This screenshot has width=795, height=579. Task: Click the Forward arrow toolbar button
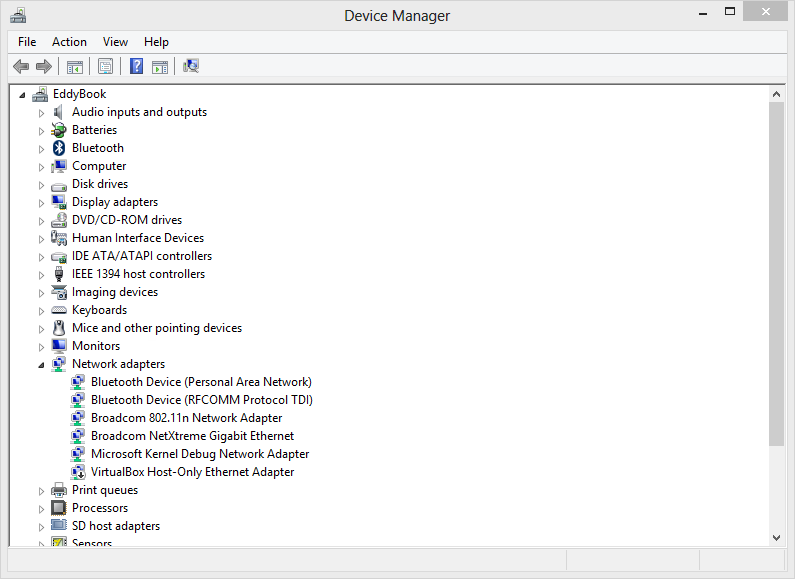[x=43, y=66]
